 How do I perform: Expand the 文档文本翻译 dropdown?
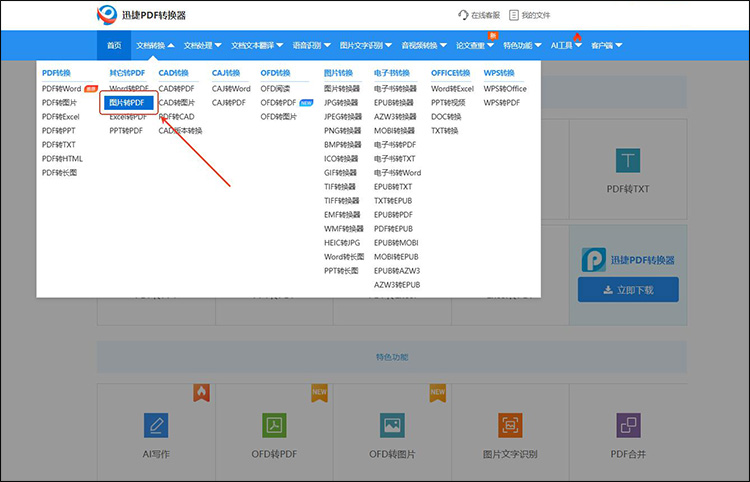point(257,45)
